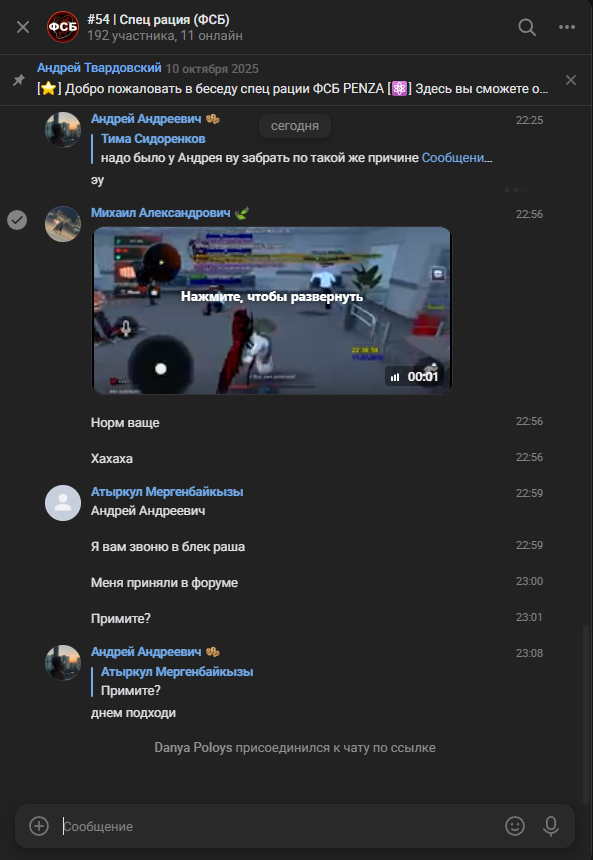Start voice message with microphone icon
593x860 pixels.
coord(551,826)
